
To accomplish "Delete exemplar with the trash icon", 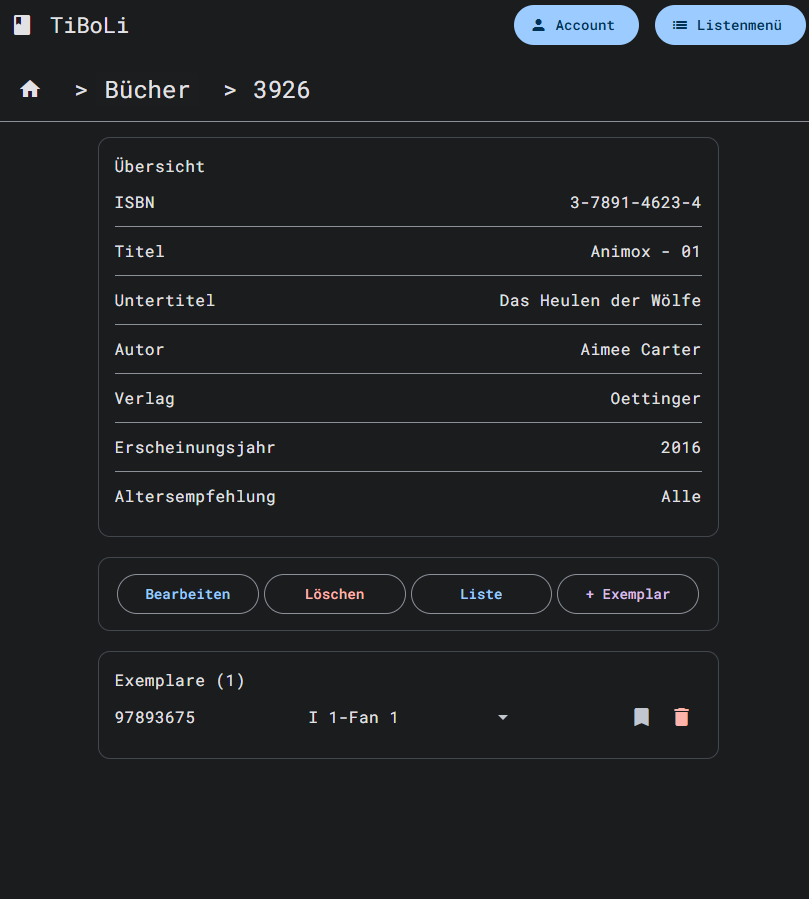I will pyautogui.click(x=682, y=717).
